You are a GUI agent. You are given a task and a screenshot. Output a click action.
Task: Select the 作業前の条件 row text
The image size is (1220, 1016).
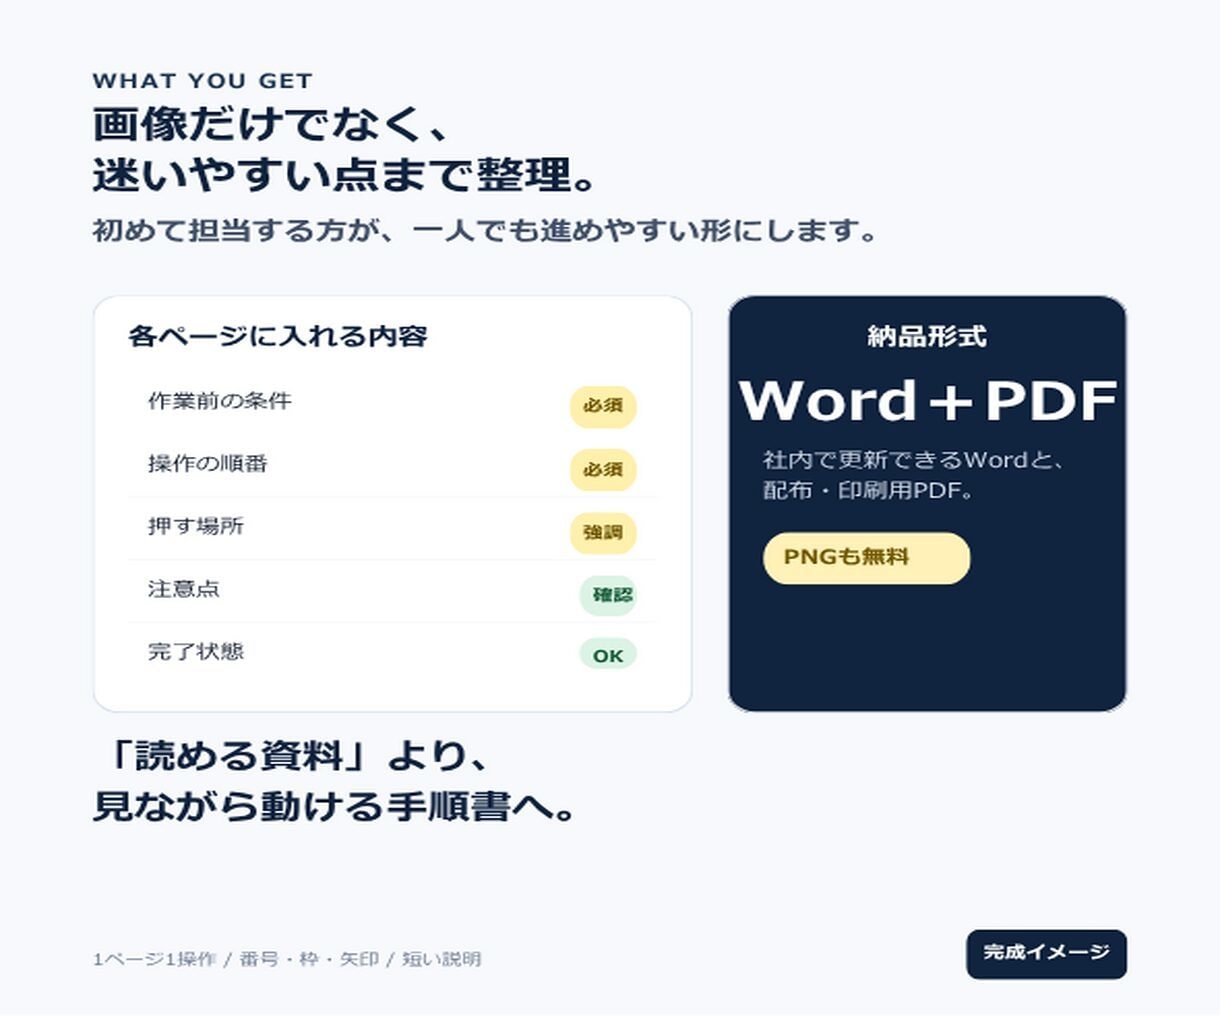220,401
